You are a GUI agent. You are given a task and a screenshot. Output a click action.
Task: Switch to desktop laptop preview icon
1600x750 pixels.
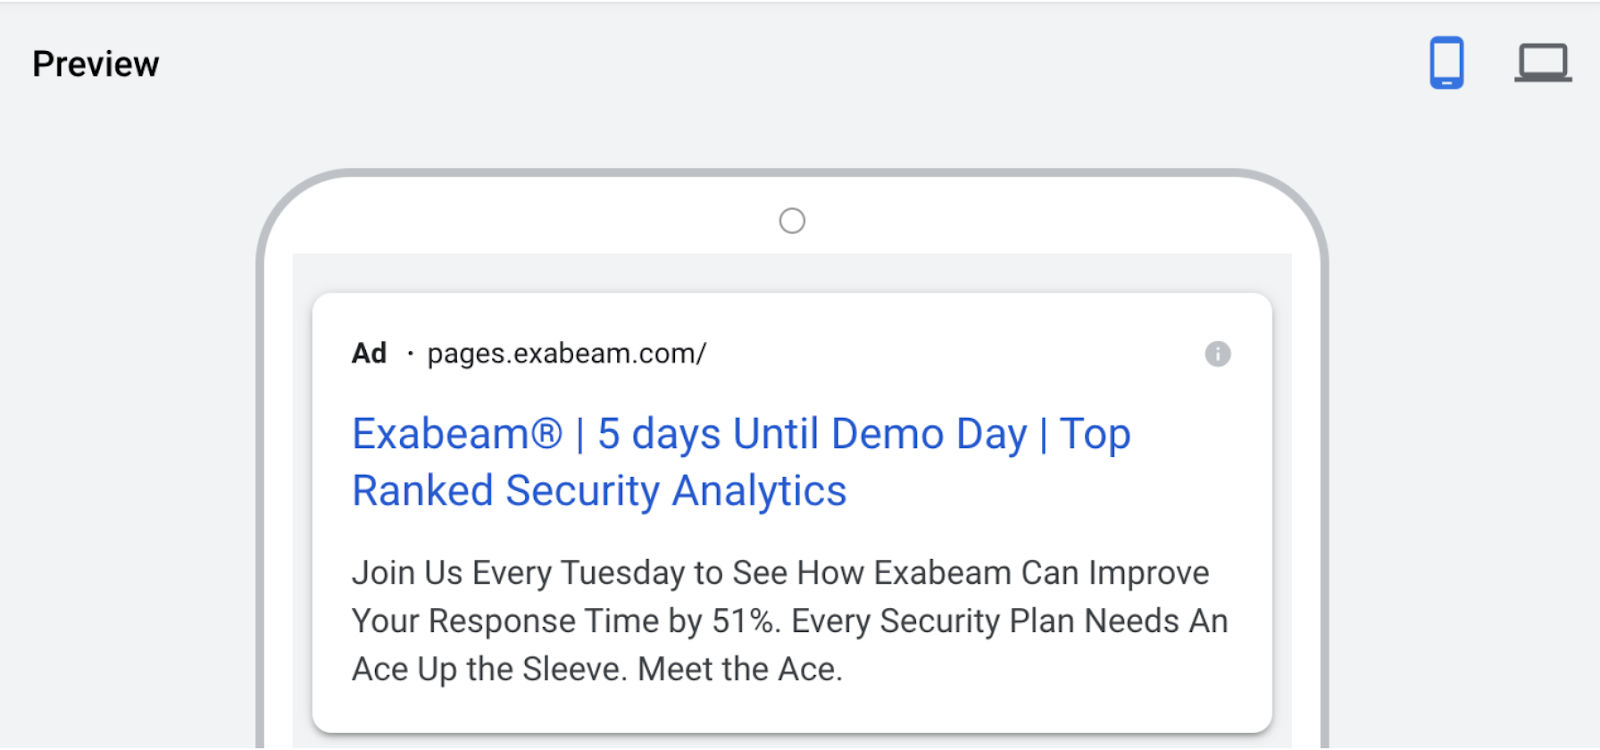point(1543,63)
